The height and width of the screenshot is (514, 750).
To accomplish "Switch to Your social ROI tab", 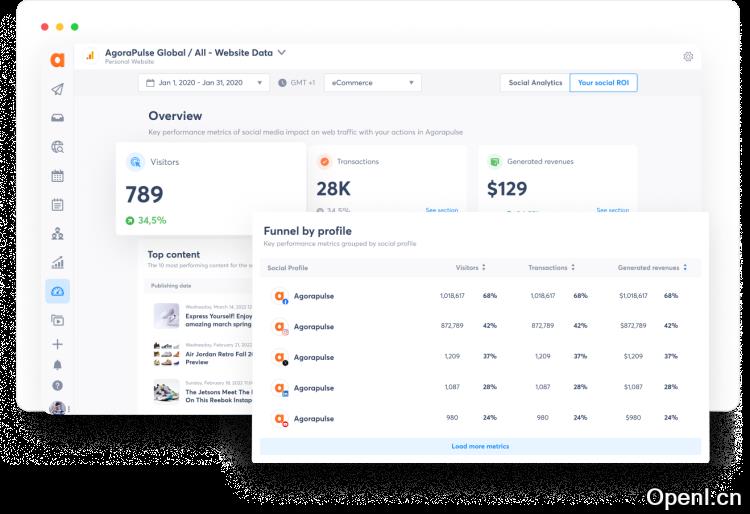I will pyautogui.click(x=603, y=83).
